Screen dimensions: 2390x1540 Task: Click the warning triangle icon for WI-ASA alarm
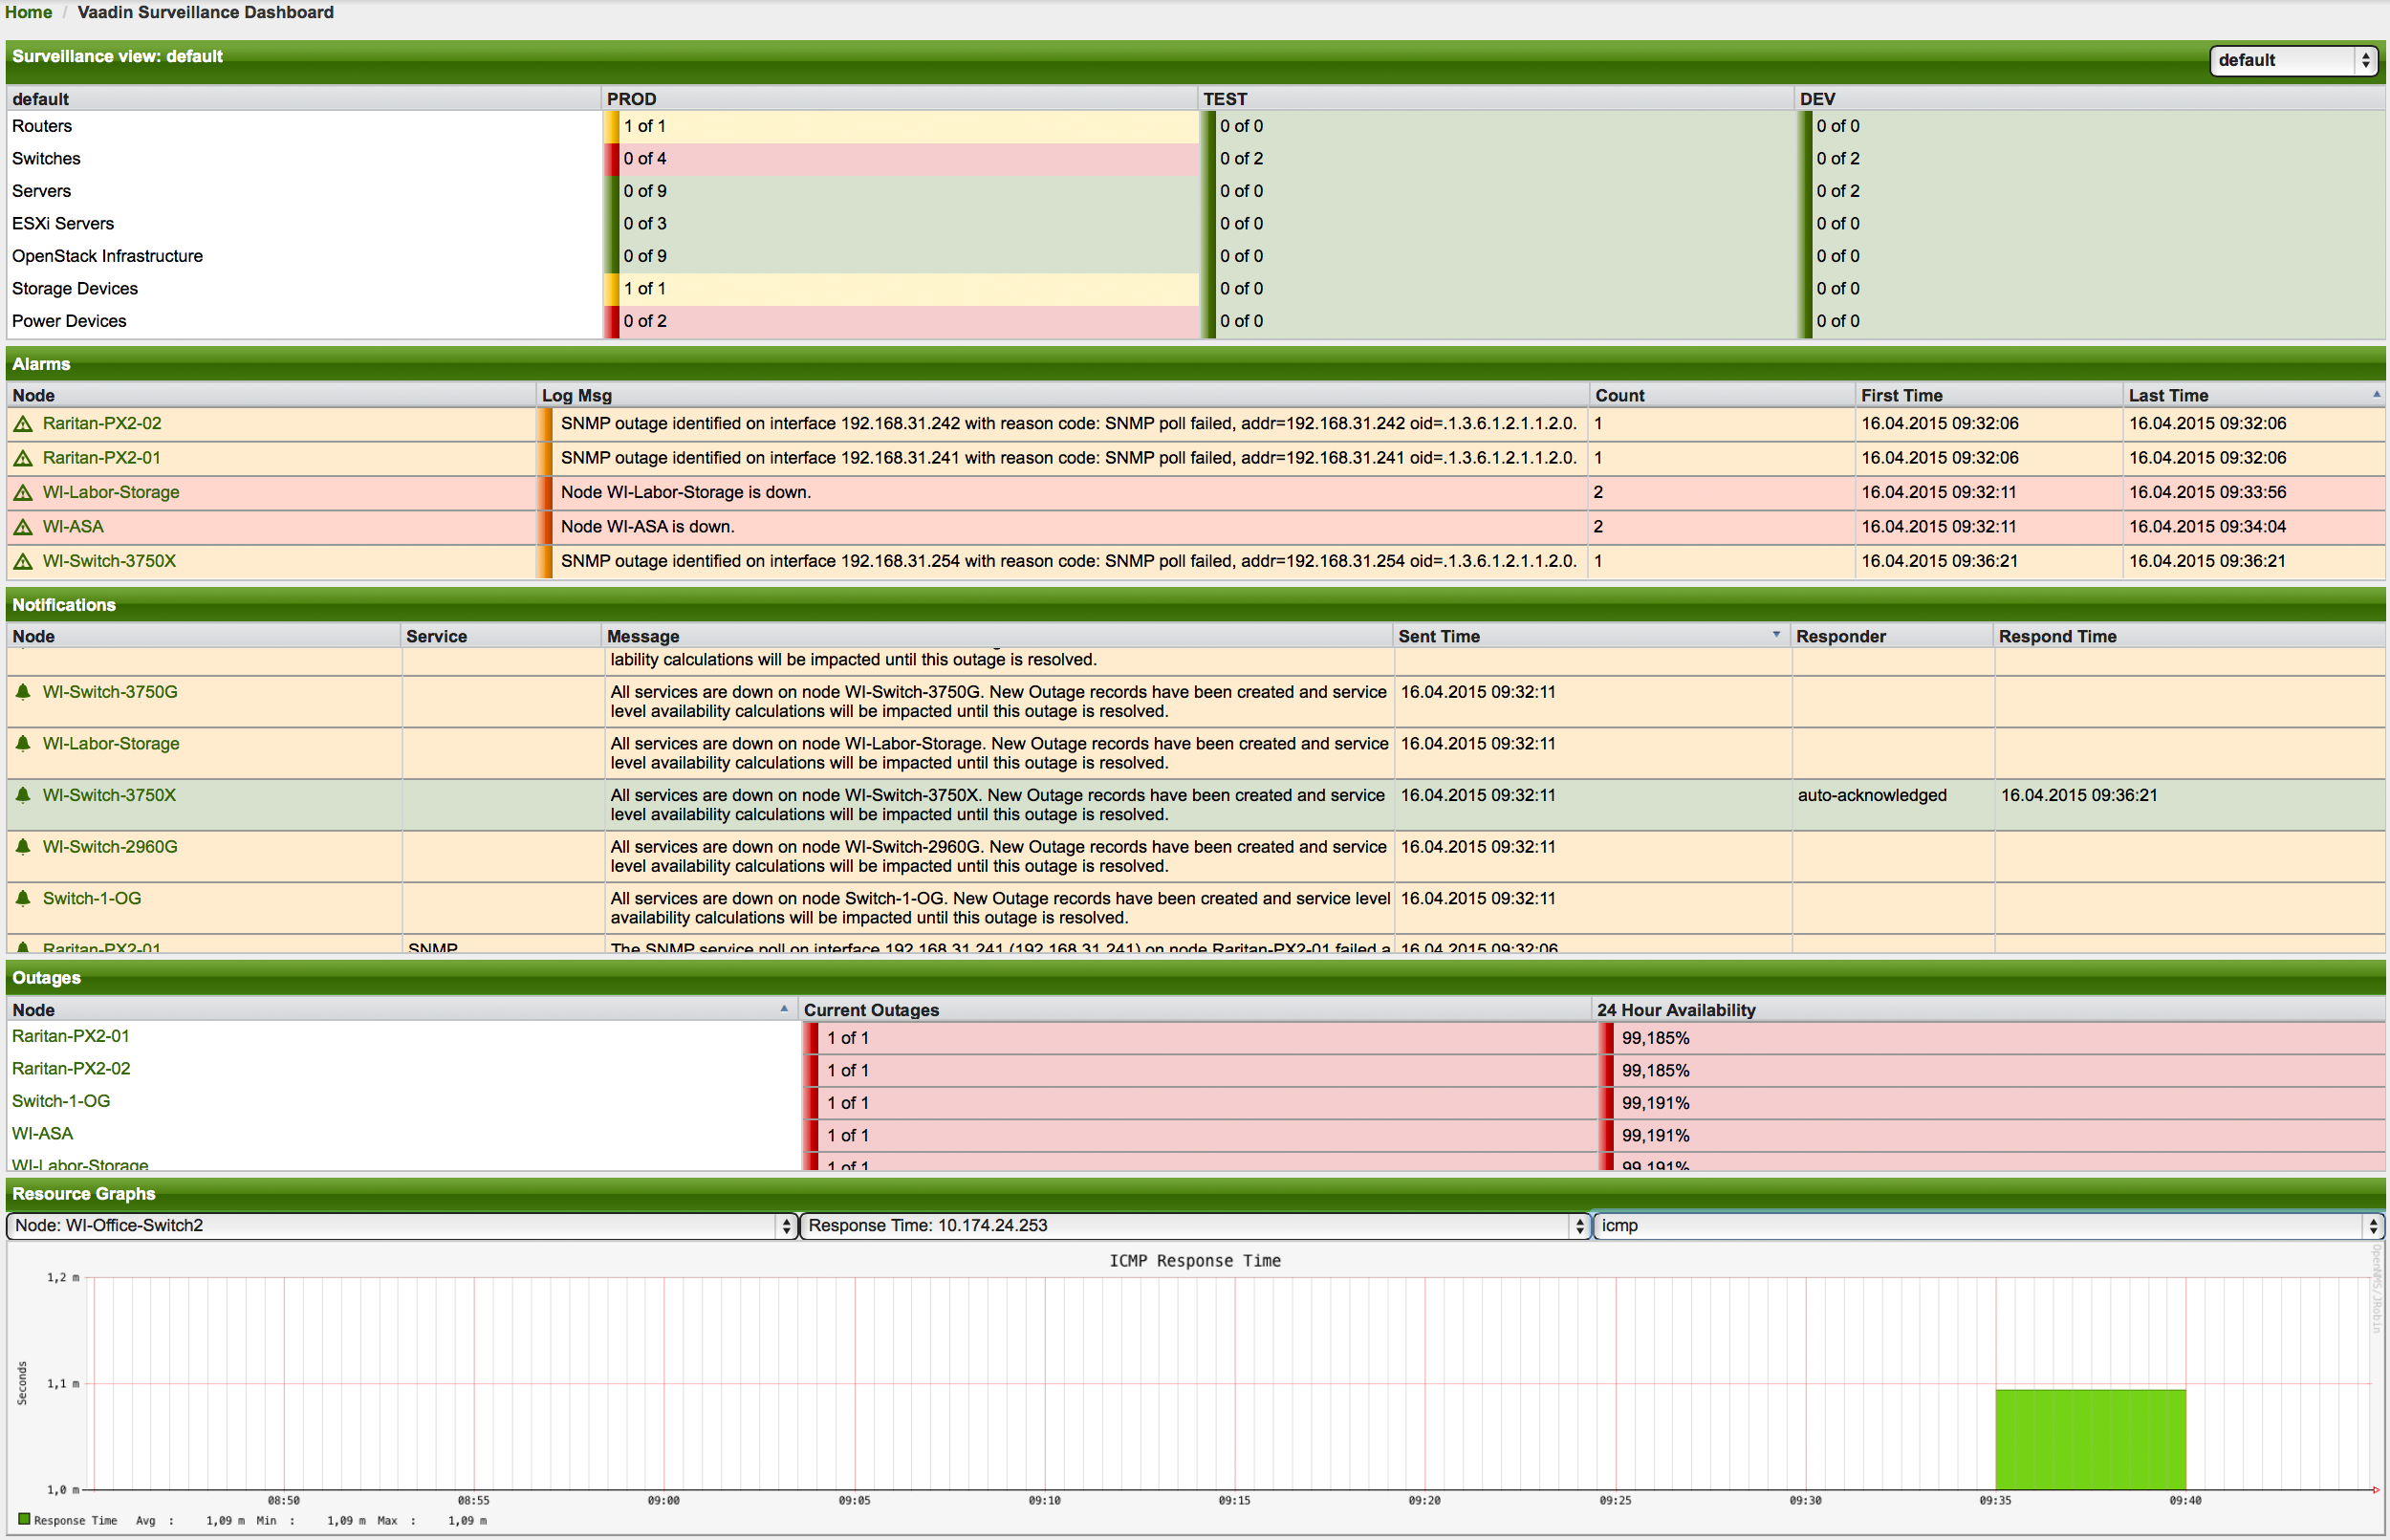(x=23, y=527)
